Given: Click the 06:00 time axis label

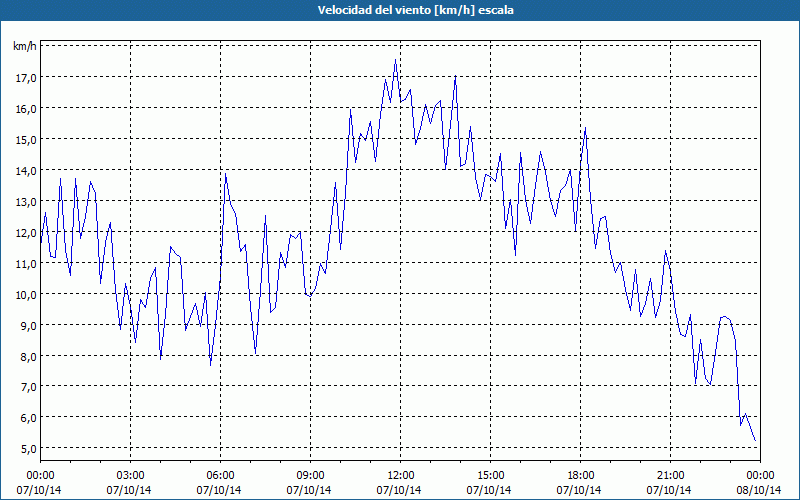Looking at the screenshot, I should (220, 476).
